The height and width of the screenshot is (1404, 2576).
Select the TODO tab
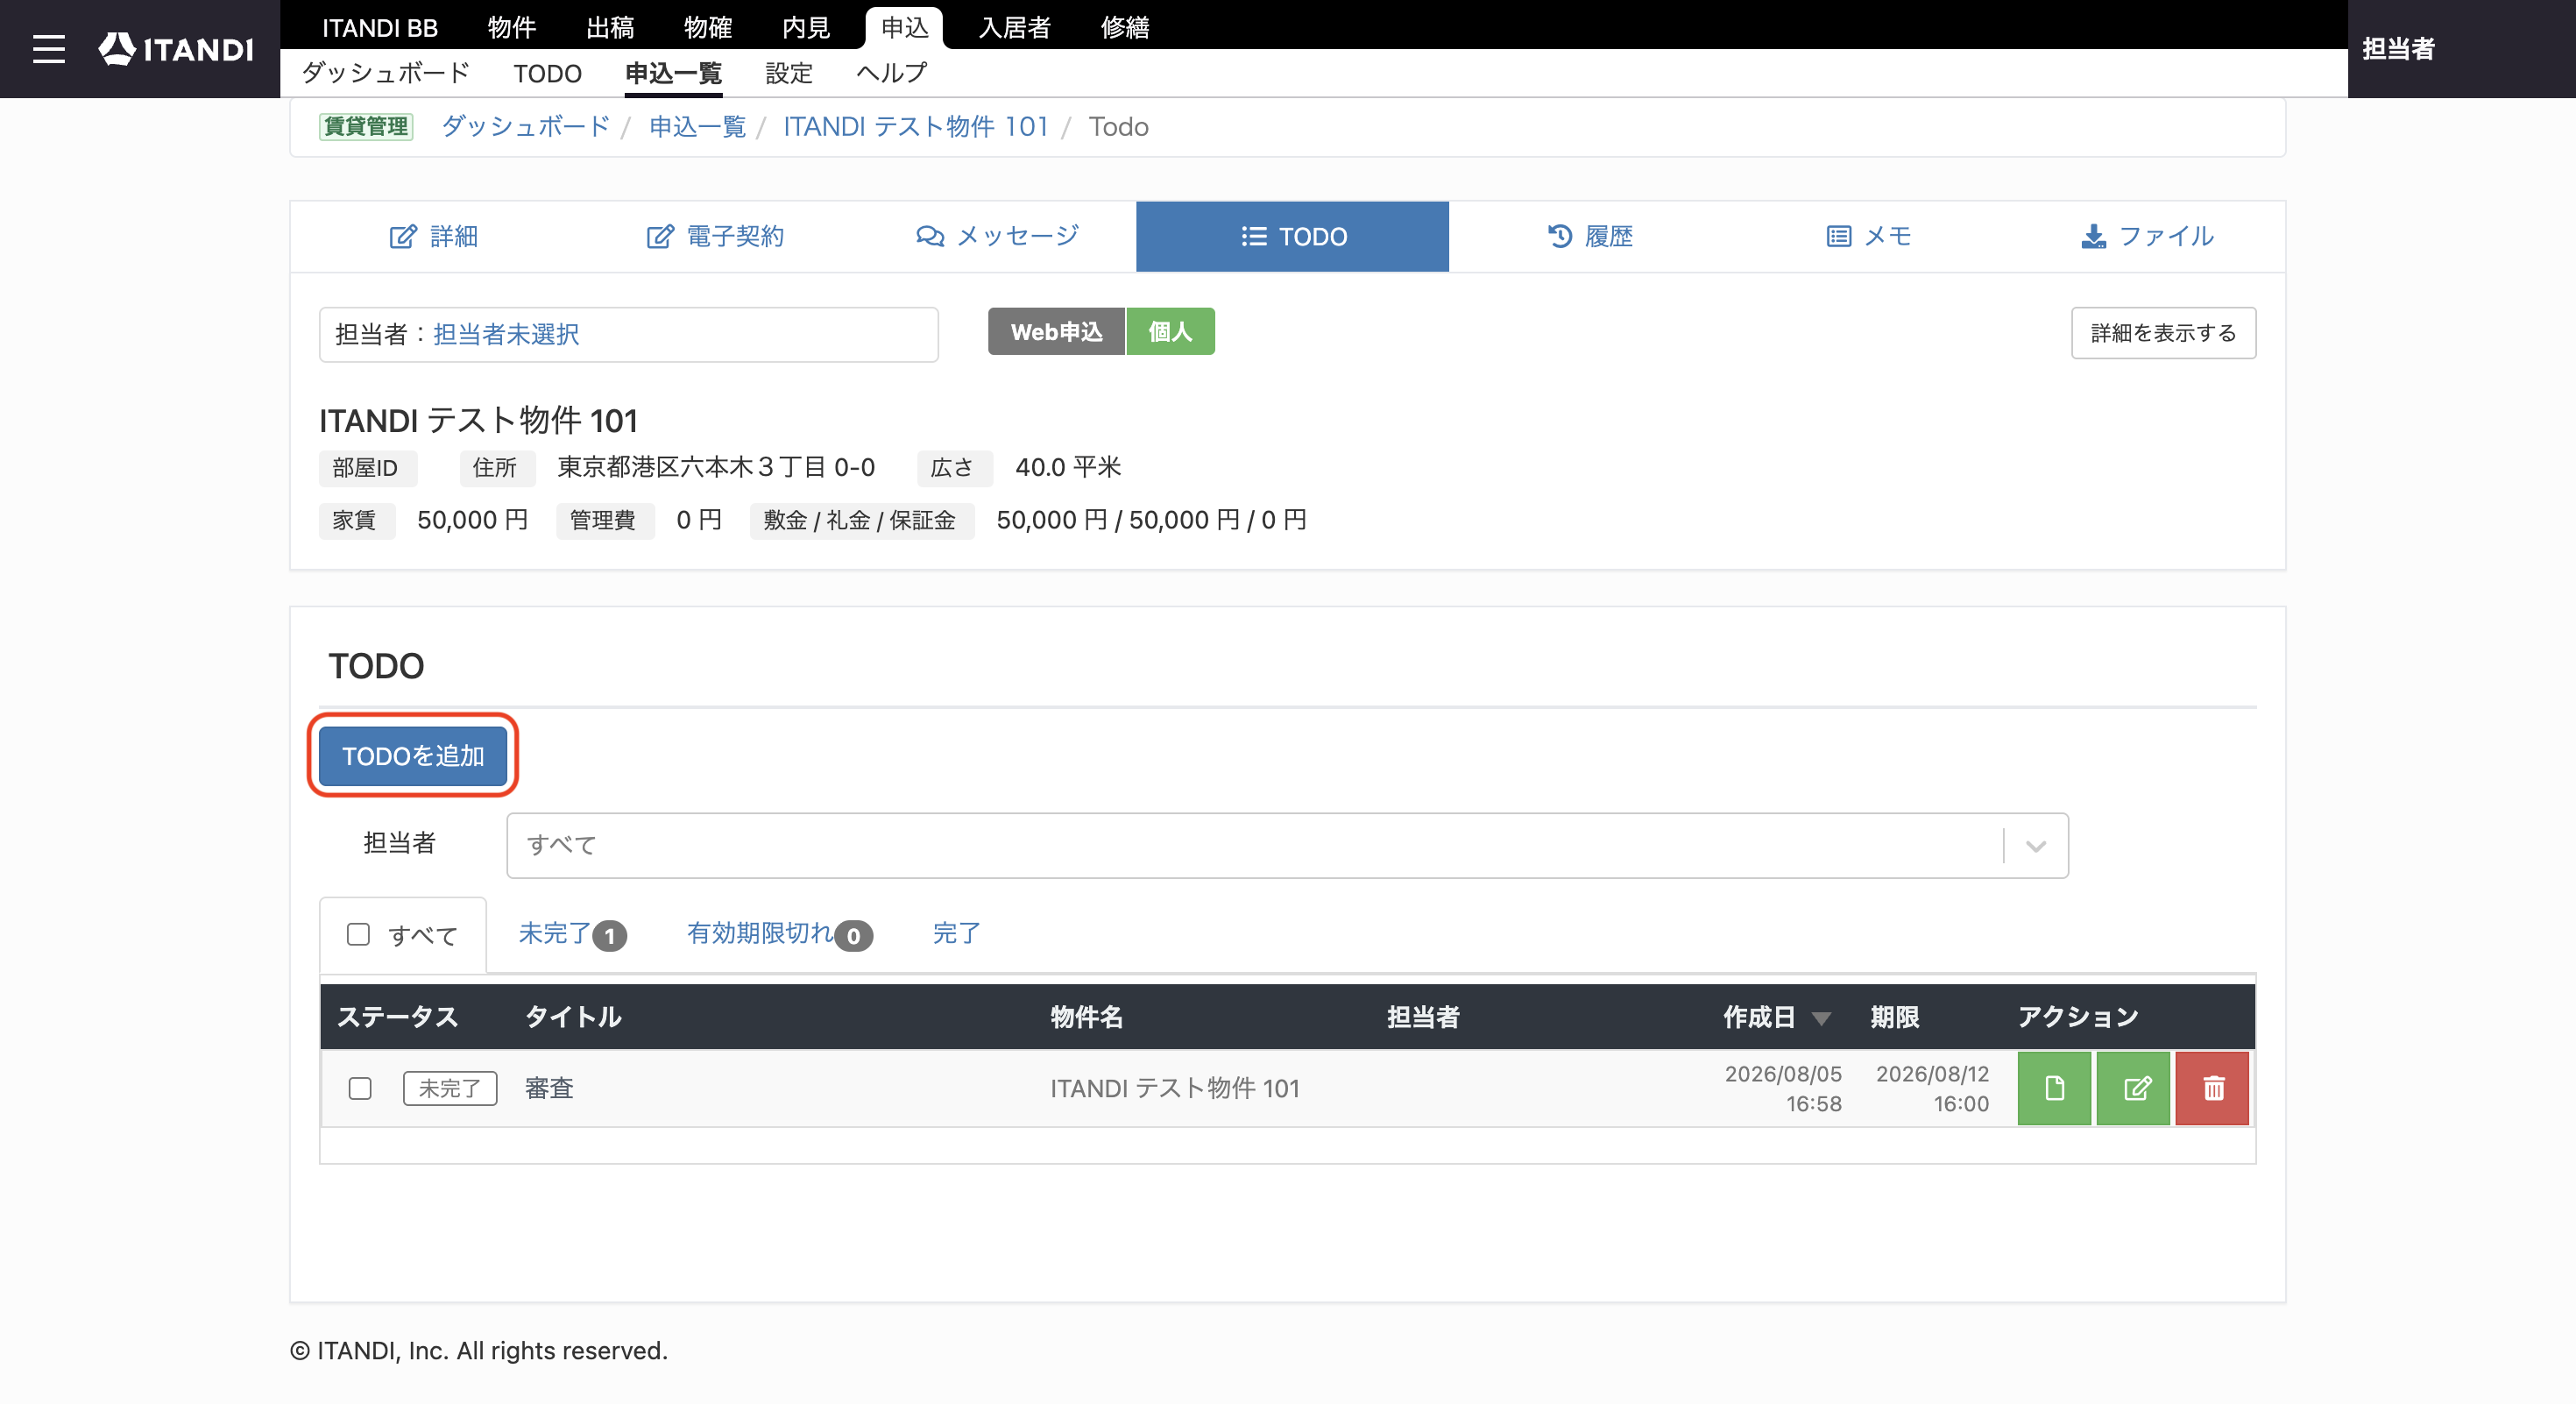(1292, 237)
